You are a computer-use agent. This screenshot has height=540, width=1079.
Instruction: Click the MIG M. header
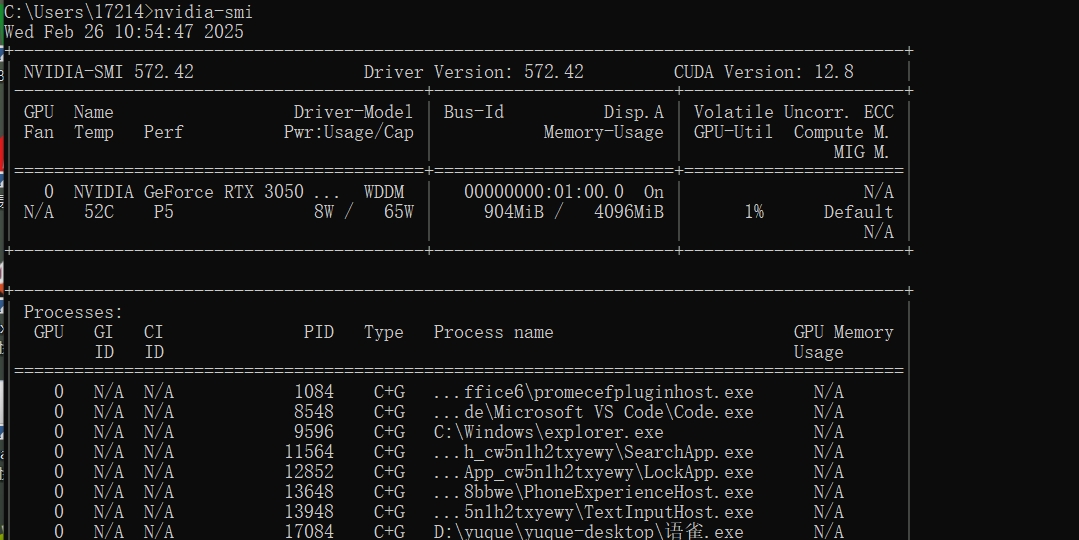[862, 152]
